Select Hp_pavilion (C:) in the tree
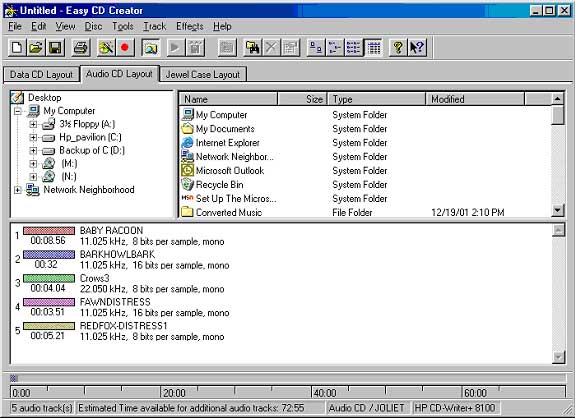 pyautogui.click(x=90, y=138)
